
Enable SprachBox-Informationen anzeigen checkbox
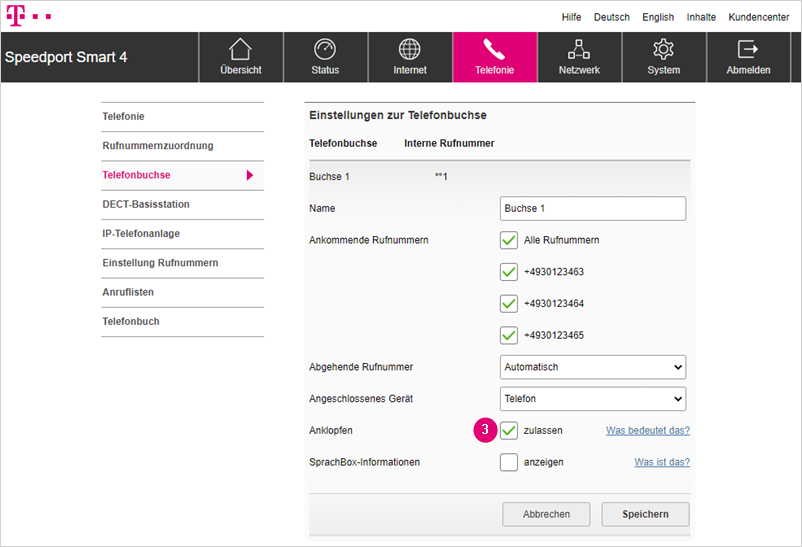pyautogui.click(x=508, y=462)
